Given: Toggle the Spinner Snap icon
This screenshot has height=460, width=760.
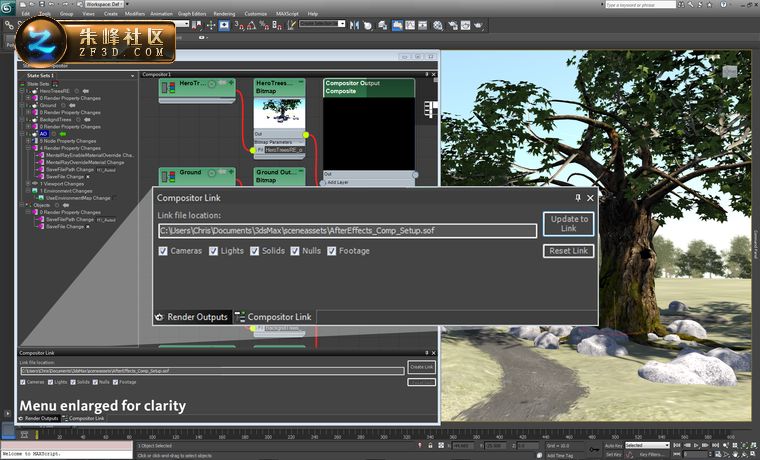Looking at the screenshot, I should click(x=277, y=25).
